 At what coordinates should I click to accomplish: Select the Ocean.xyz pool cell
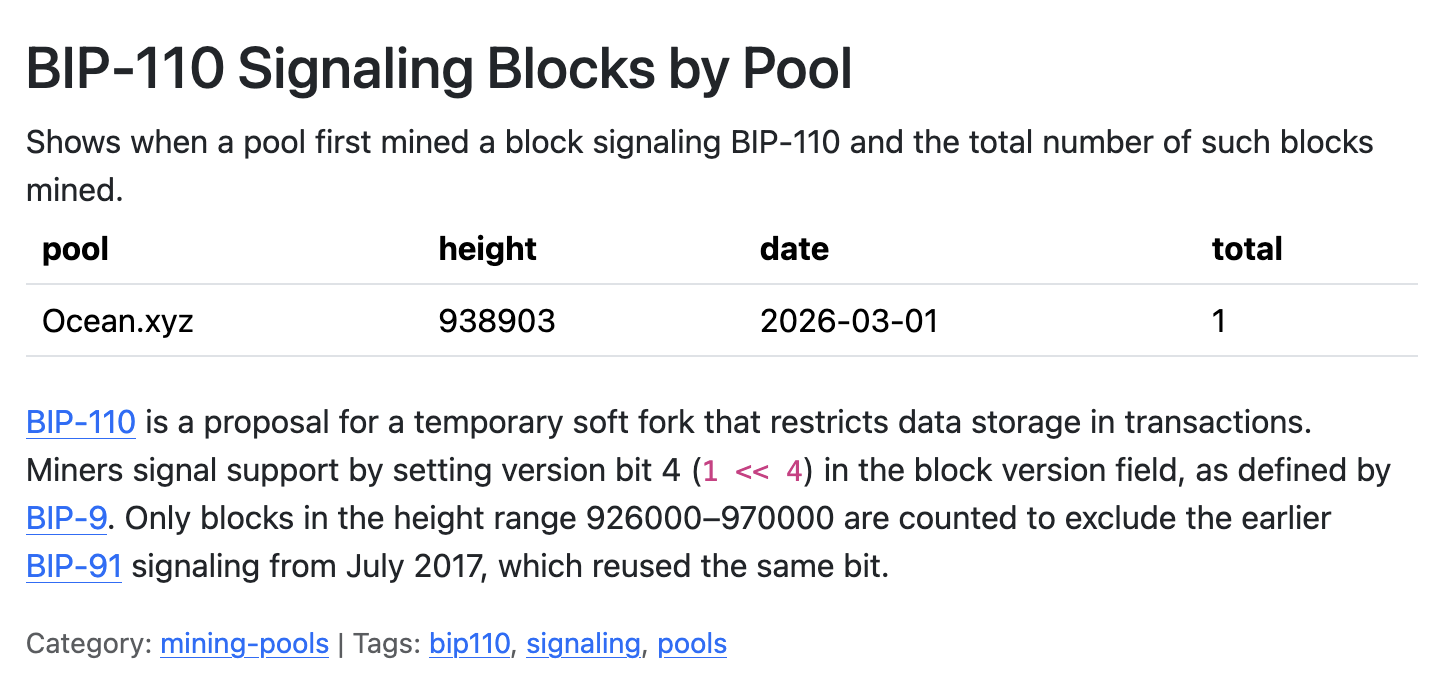click(117, 321)
